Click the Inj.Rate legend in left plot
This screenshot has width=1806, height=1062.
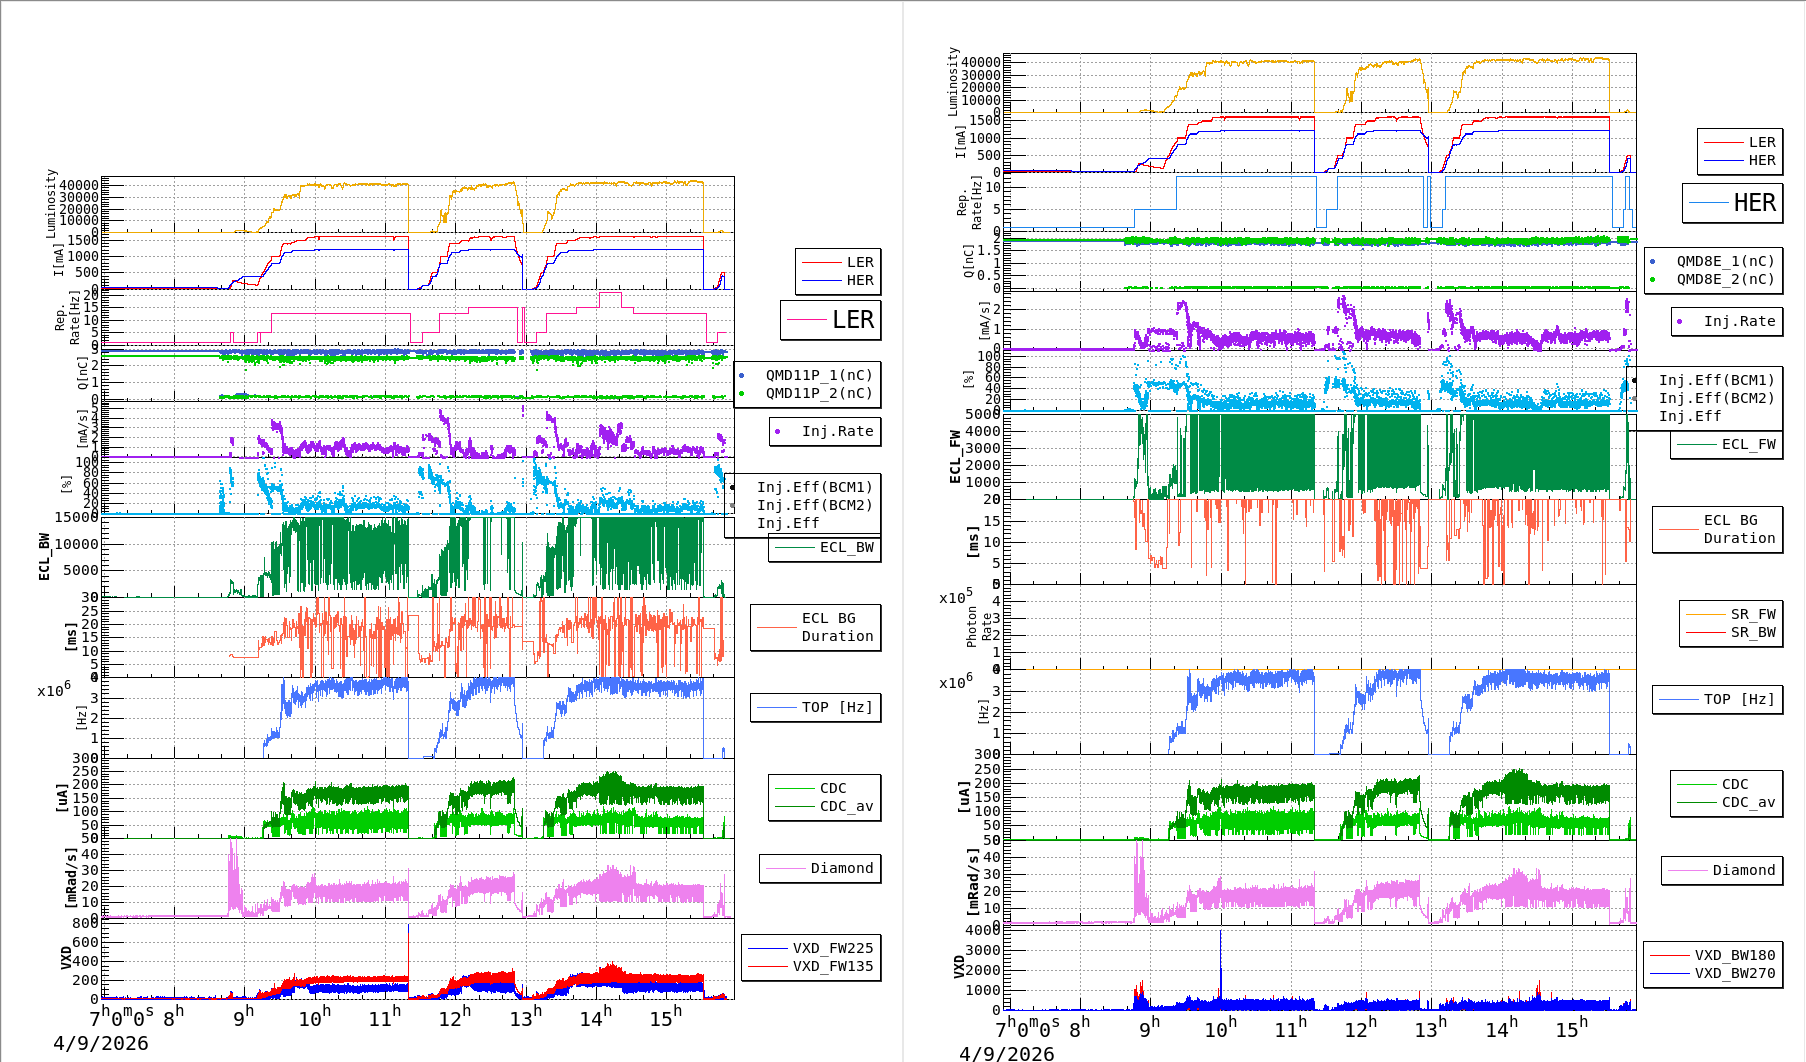pyautogui.click(x=836, y=431)
